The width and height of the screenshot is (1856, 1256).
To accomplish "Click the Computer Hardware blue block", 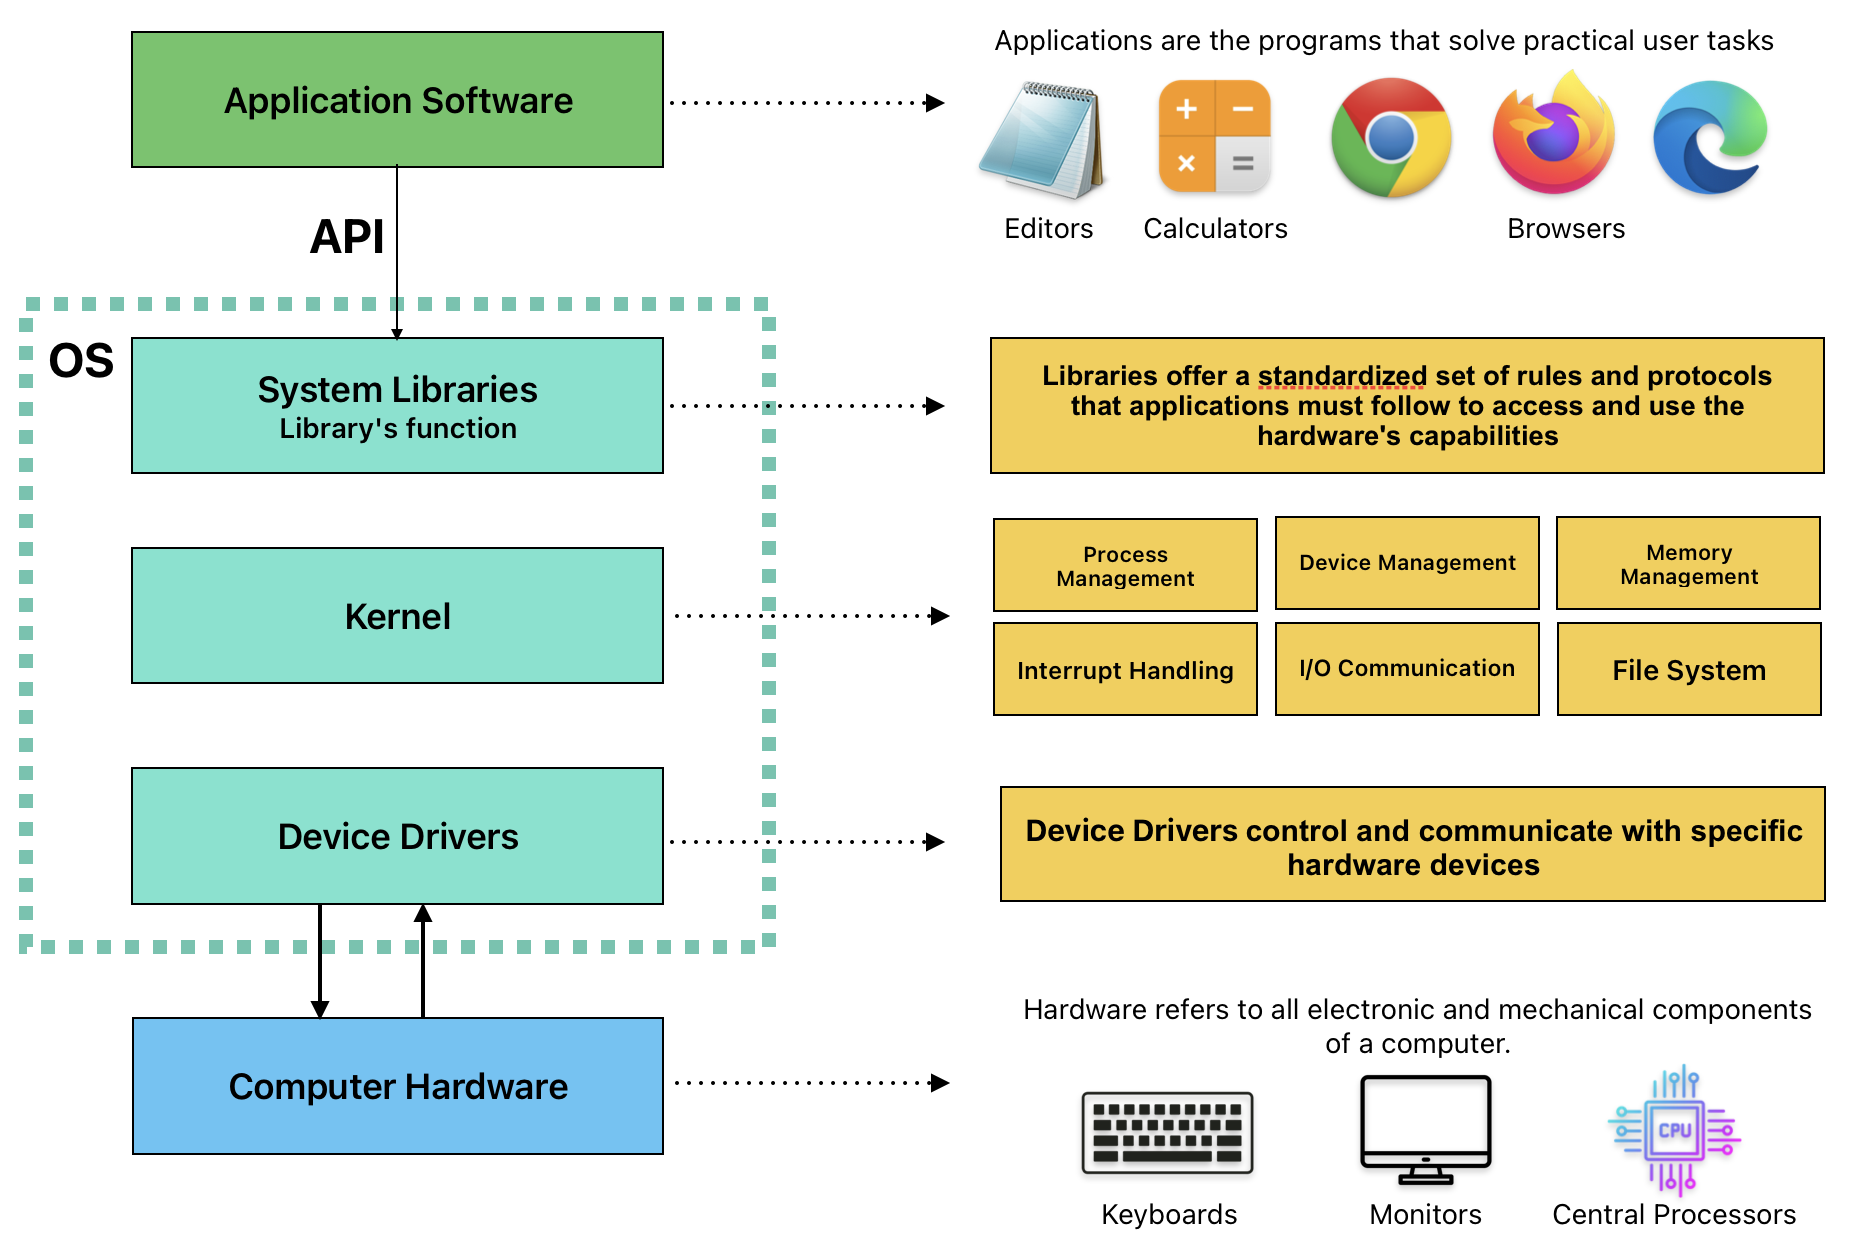I will pyautogui.click(x=397, y=1086).
